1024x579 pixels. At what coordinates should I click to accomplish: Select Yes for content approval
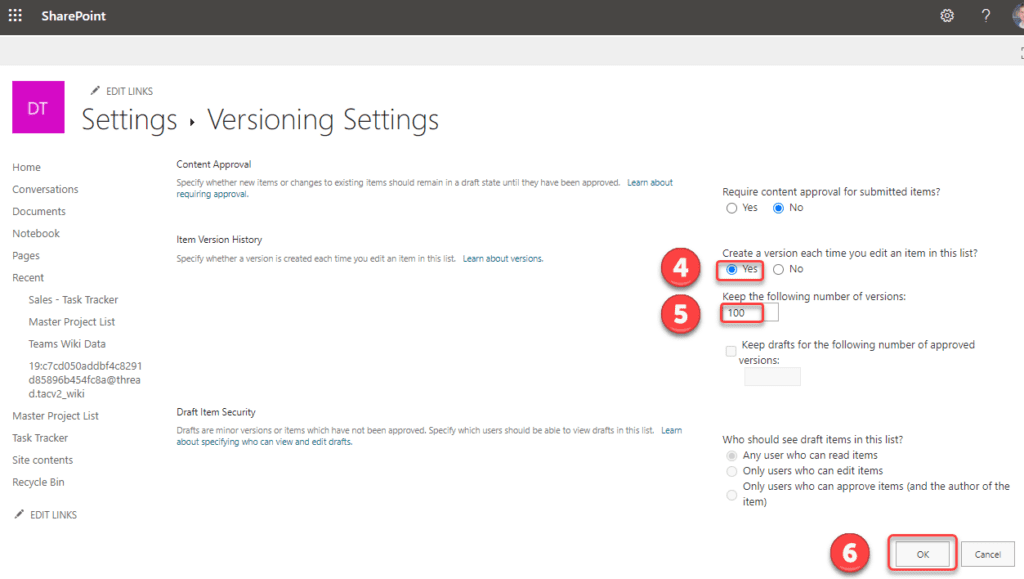tap(731, 208)
